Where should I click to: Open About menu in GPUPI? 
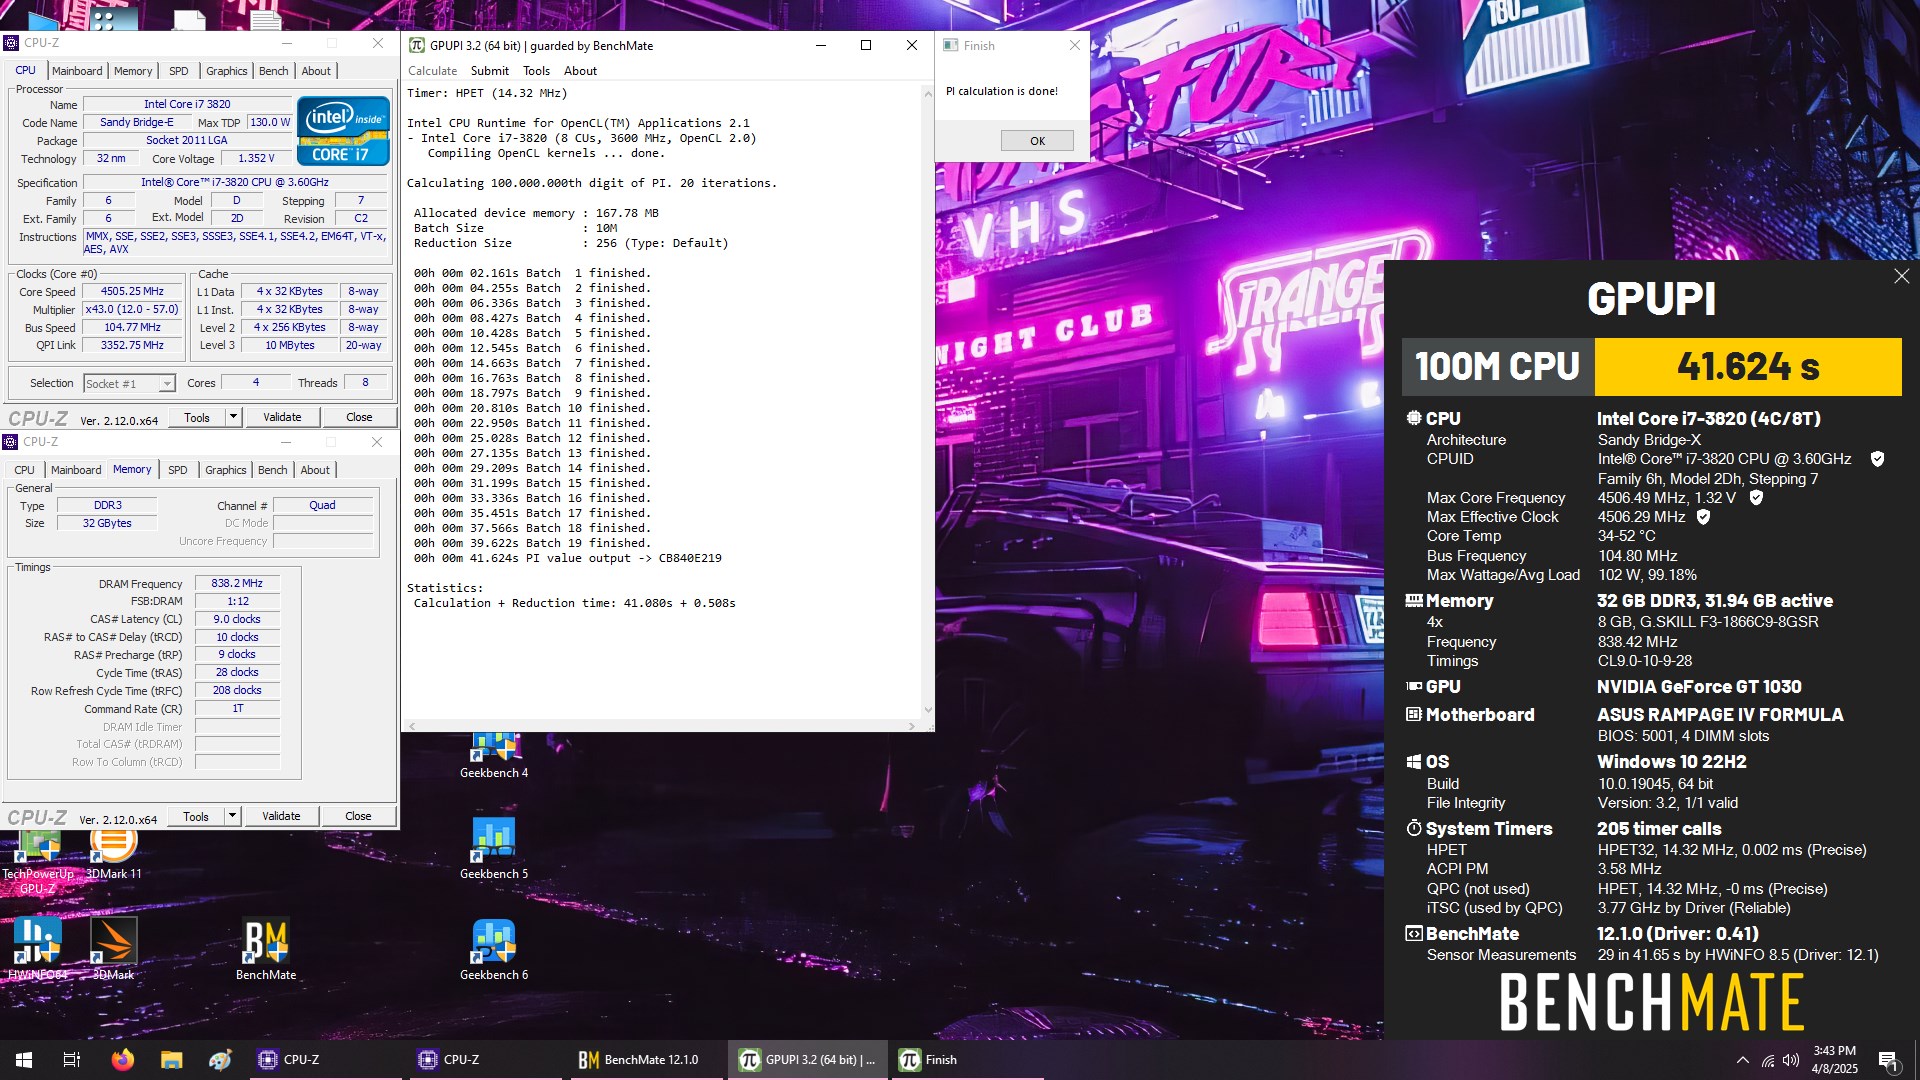[580, 71]
